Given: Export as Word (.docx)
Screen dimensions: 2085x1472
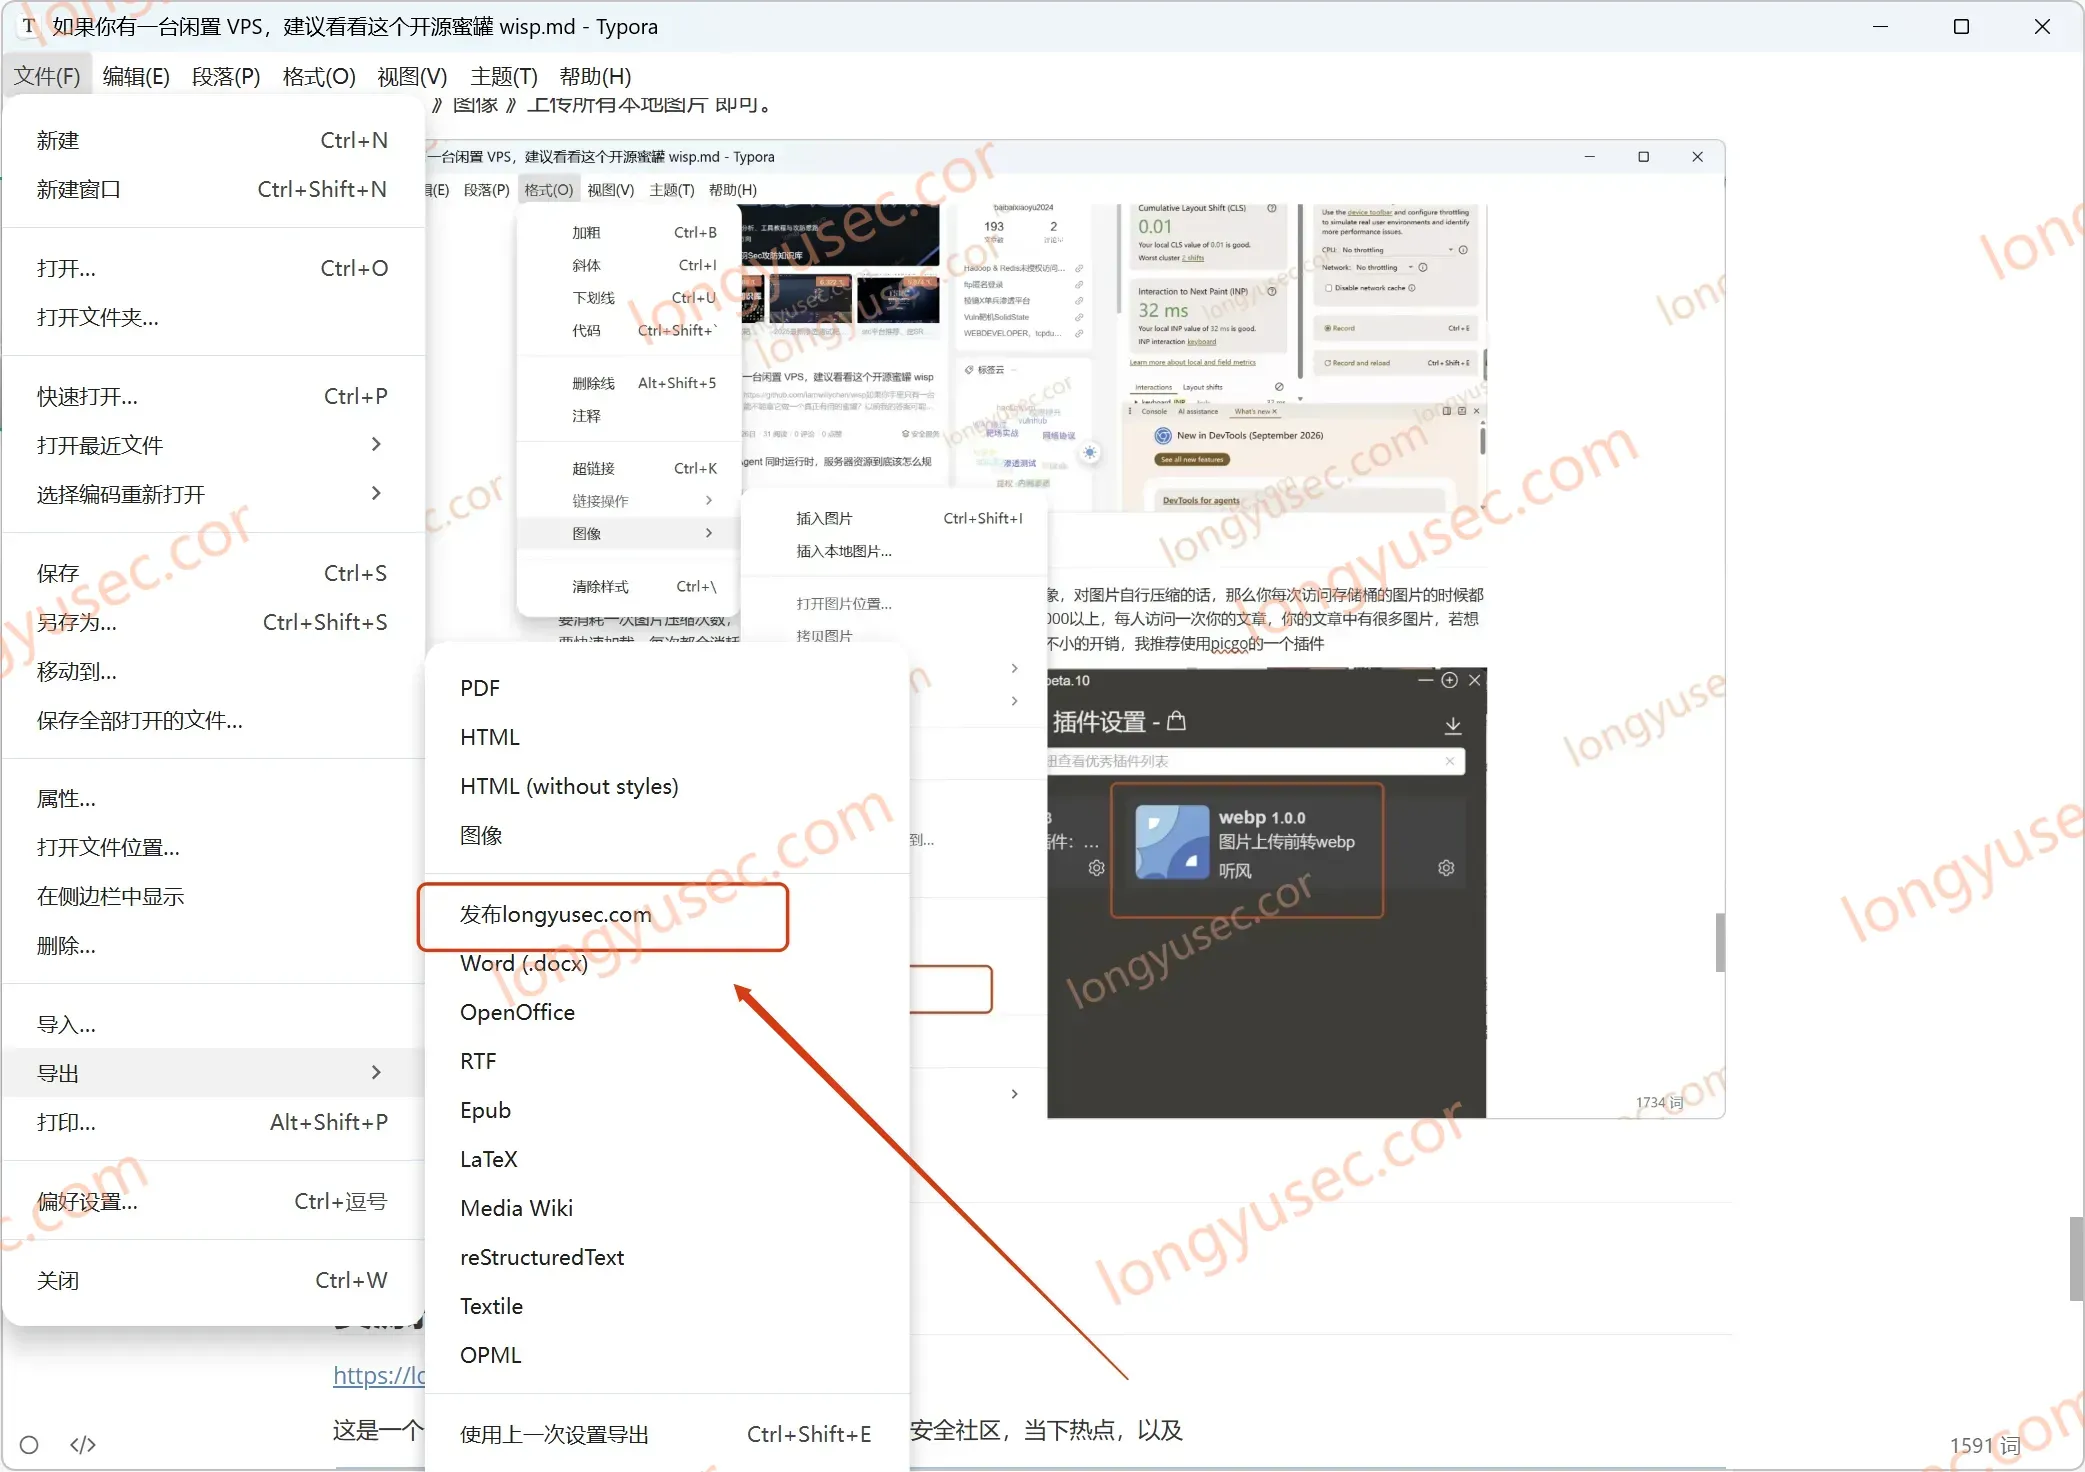Looking at the screenshot, I should 667,963.
